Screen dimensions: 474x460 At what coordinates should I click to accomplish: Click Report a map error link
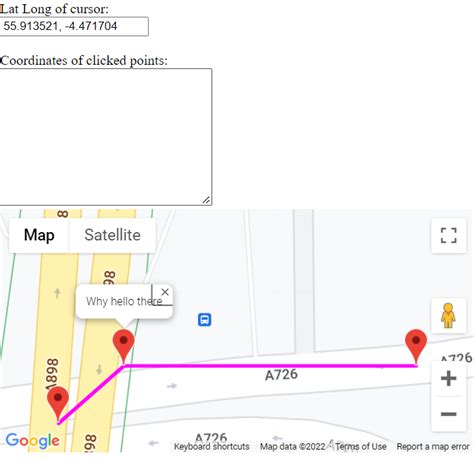point(433,446)
